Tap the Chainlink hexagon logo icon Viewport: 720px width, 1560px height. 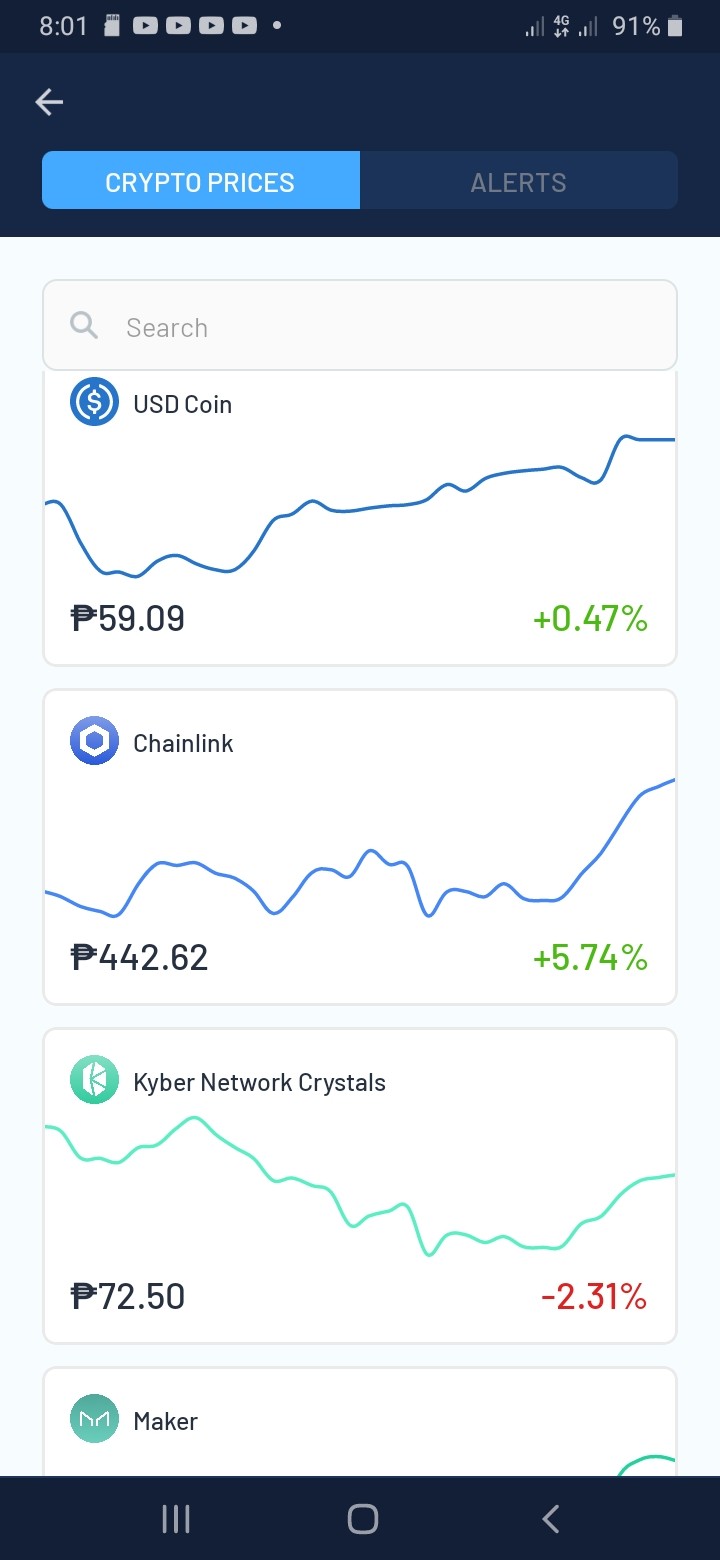click(x=94, y=742)
